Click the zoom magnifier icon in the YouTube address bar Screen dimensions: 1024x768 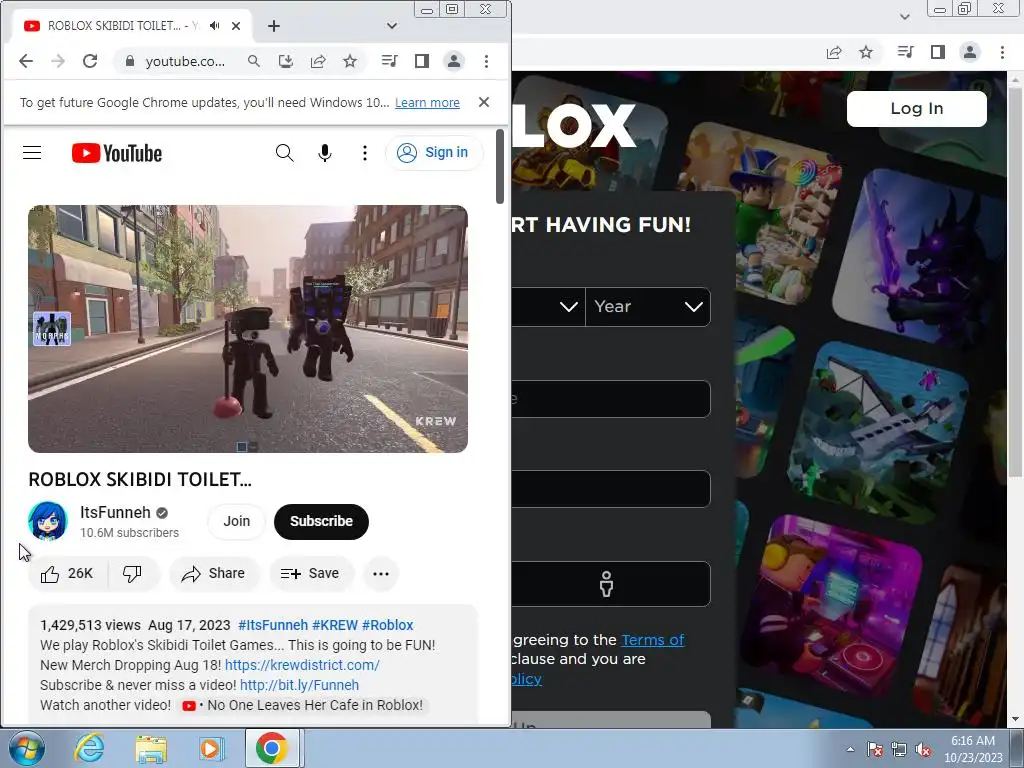[253, 61]
